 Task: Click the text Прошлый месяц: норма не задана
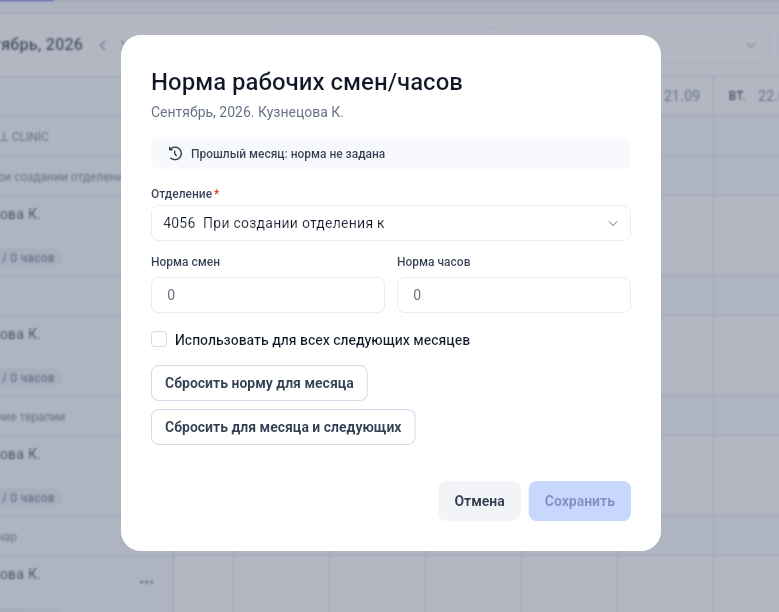click(288, 153)
